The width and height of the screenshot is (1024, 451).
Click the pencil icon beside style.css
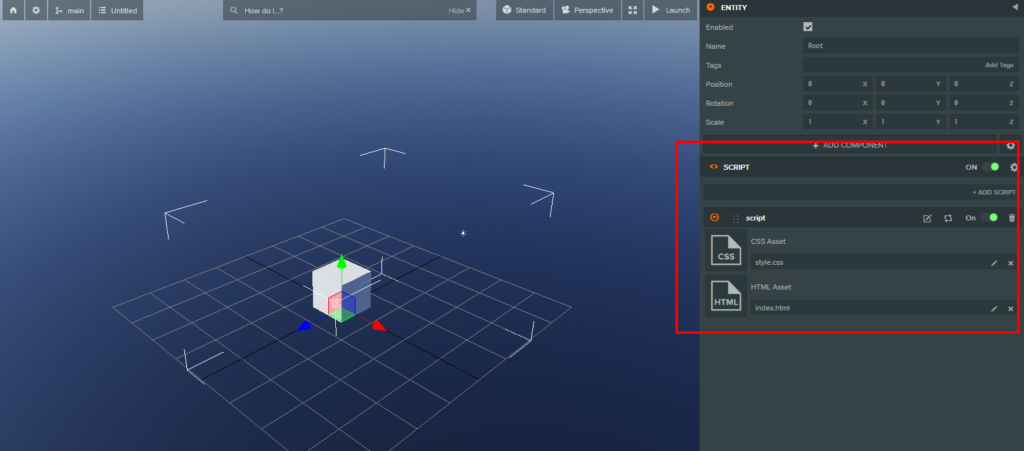[994, 263]
